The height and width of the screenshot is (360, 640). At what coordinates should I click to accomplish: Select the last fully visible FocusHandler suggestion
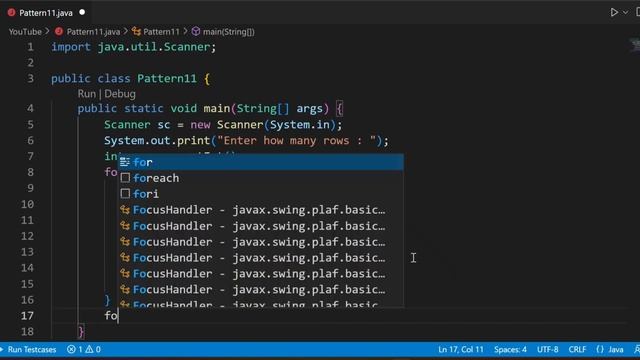click(261, 289)
